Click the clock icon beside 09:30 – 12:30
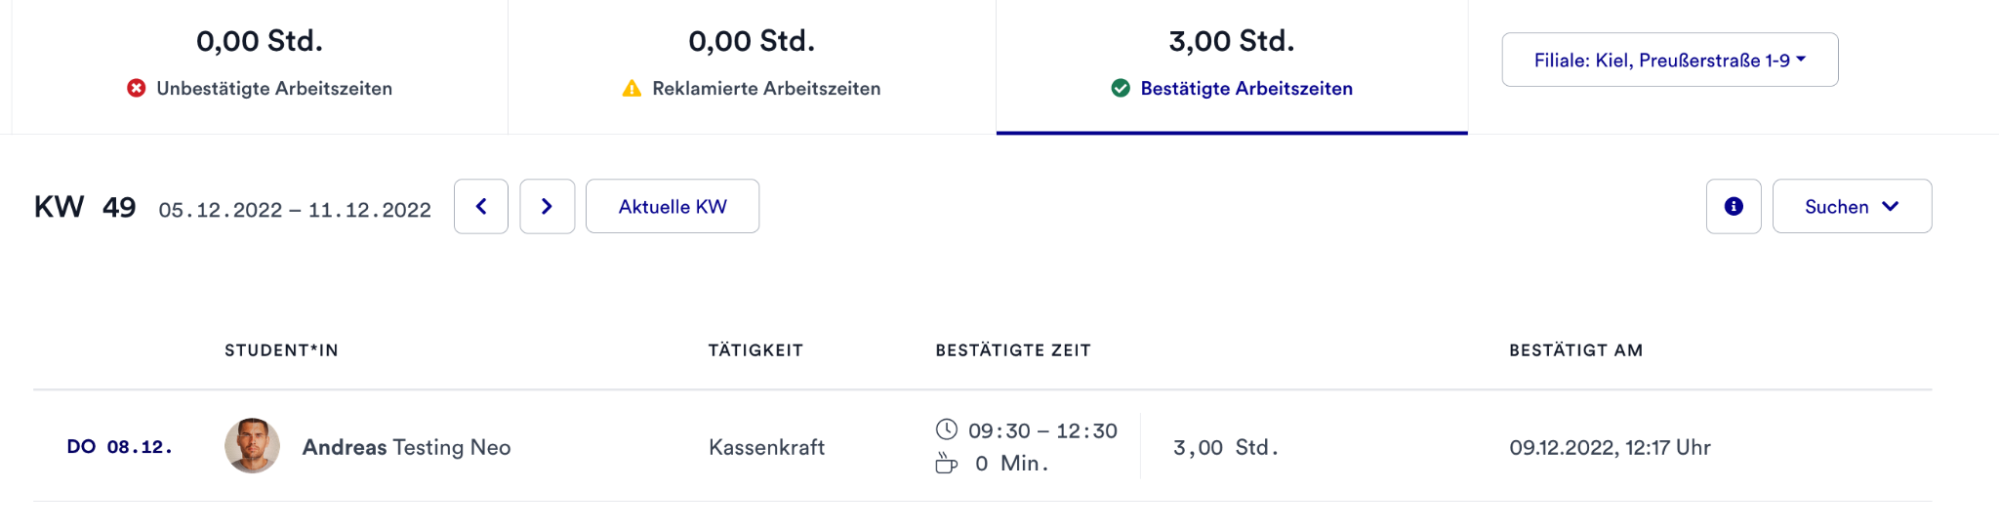The width and height of the screenshot is (1999, 529). [946, 430]
